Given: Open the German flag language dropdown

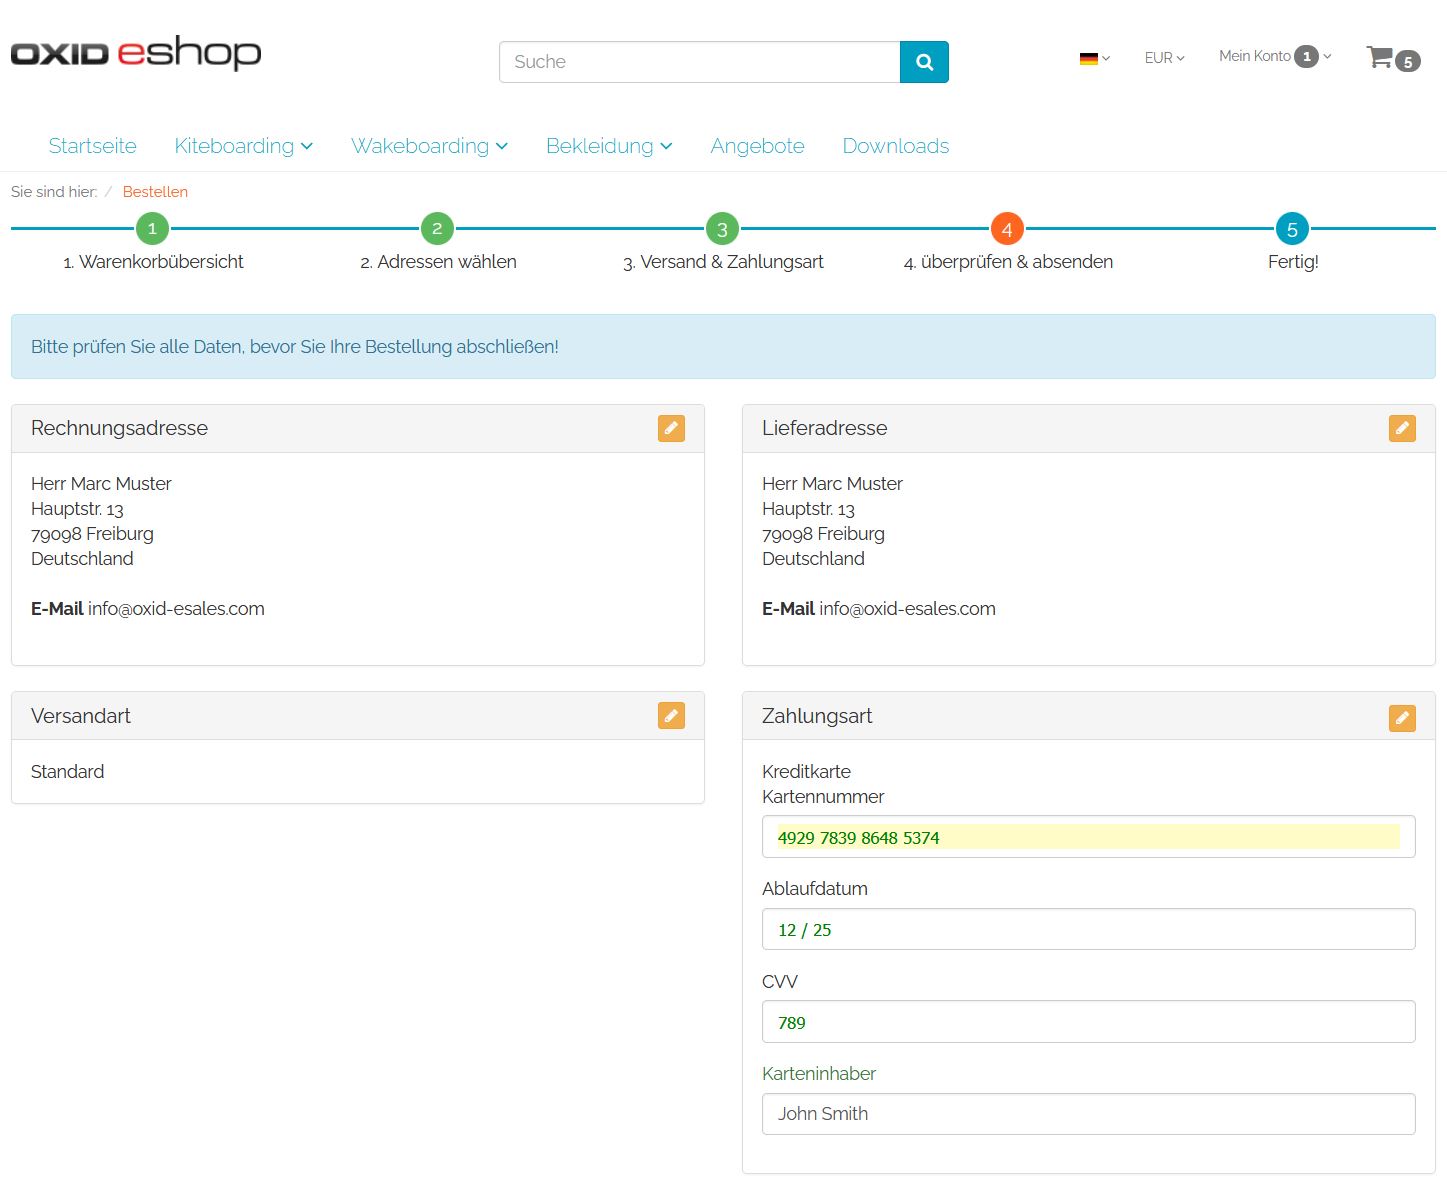Looking at the screenshot, I should point(1094,58).
